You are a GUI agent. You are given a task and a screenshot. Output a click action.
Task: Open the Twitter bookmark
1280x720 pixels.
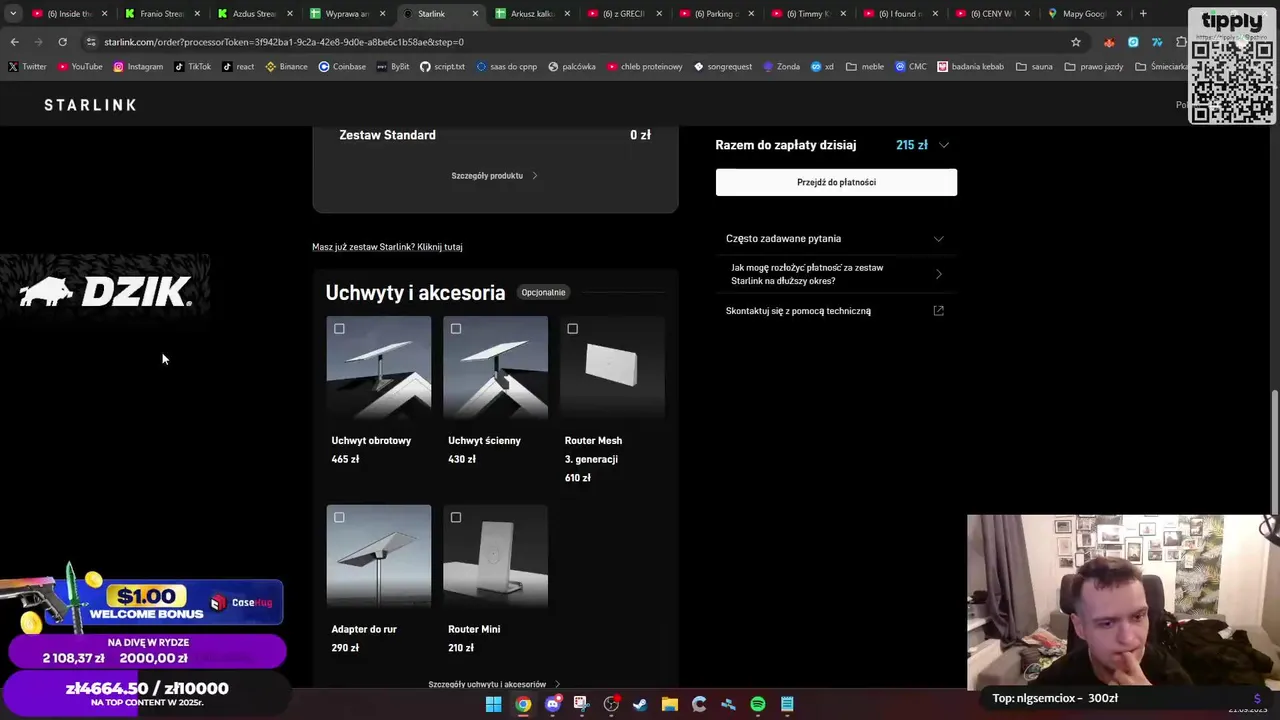click(x=27, y=67)
